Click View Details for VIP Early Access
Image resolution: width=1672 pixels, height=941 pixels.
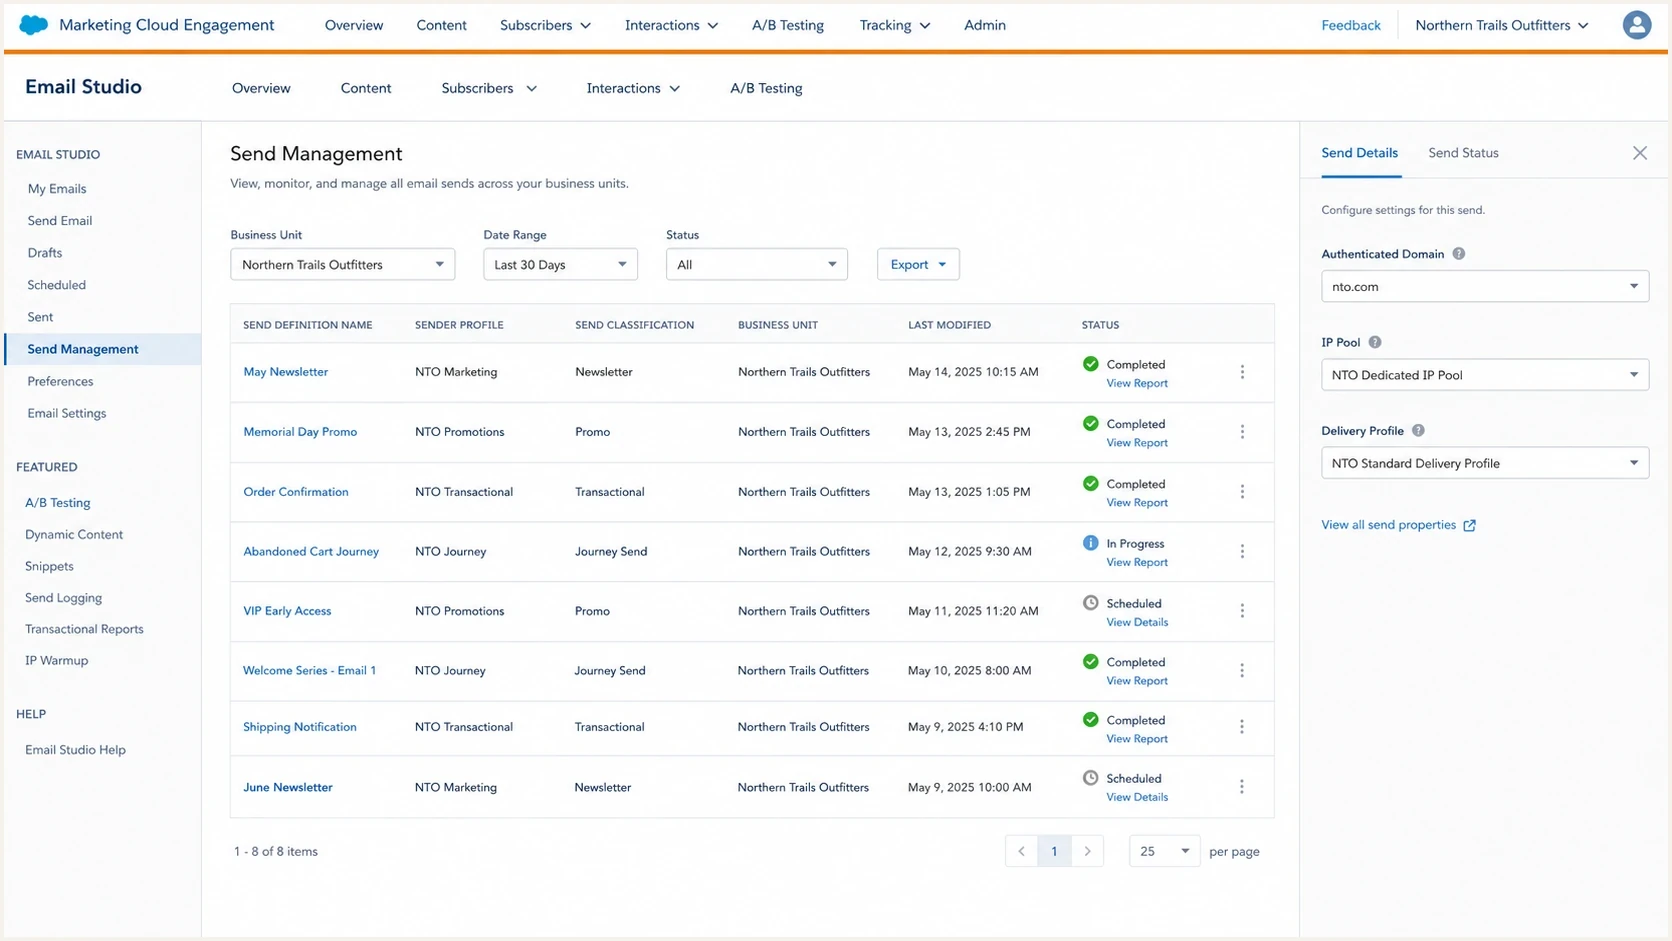1137,622
